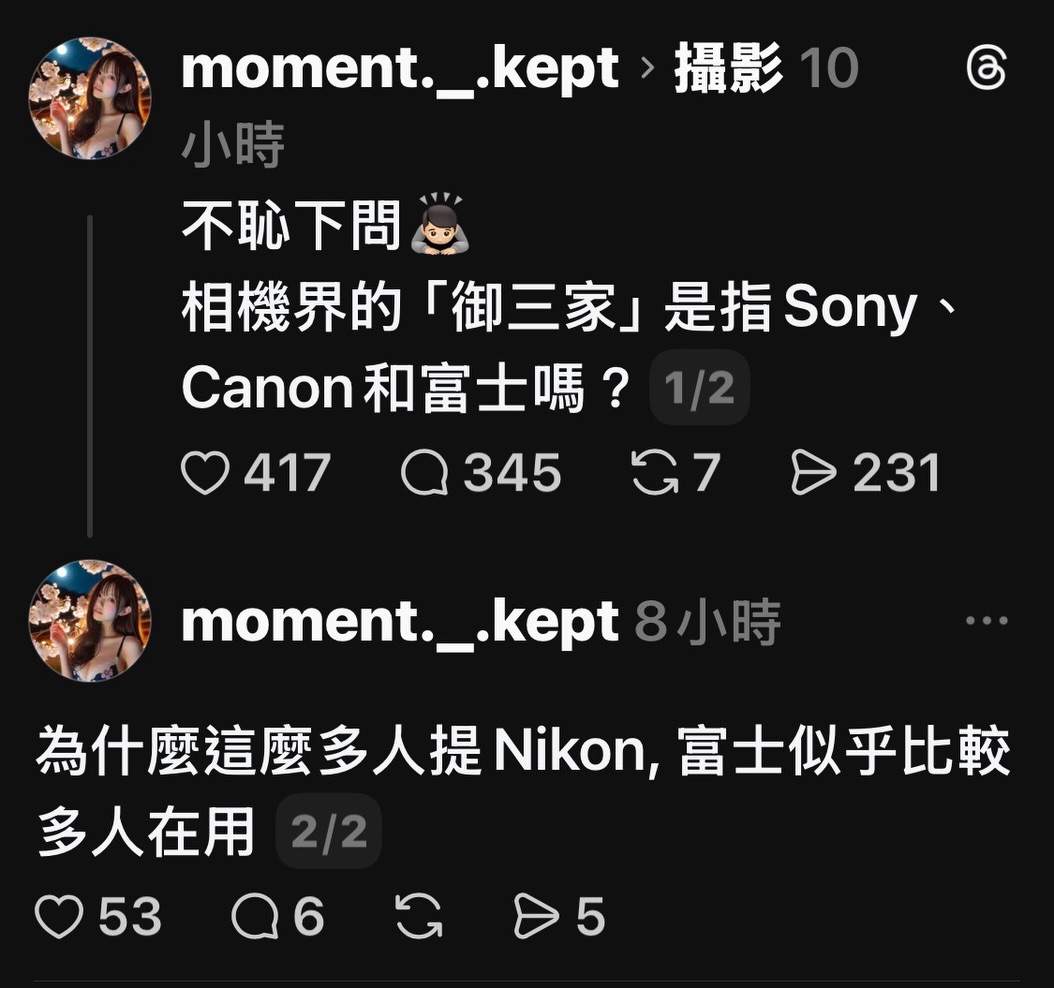
Task: Repost the second post about Nikon
Action: coord(419,916)
